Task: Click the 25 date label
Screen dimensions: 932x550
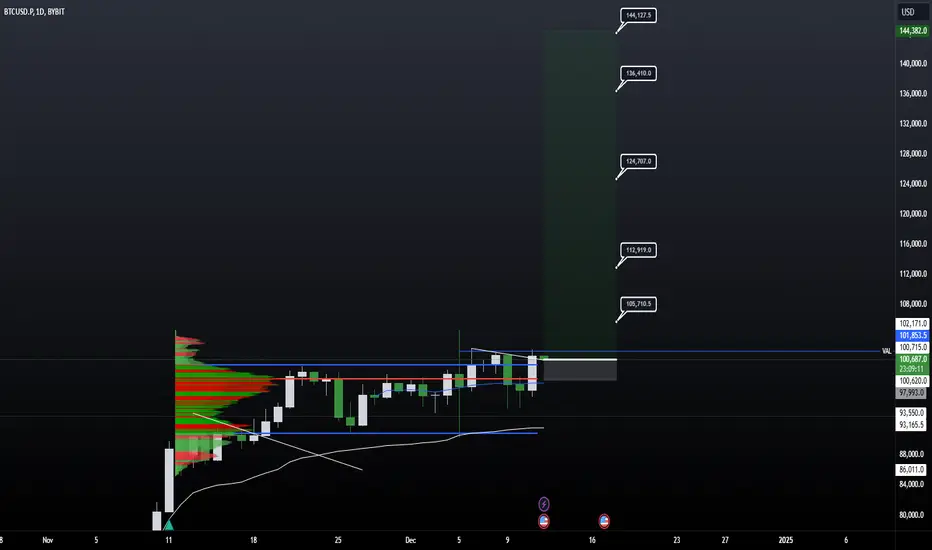Action: pyautogui.click(x=338, y=540)
